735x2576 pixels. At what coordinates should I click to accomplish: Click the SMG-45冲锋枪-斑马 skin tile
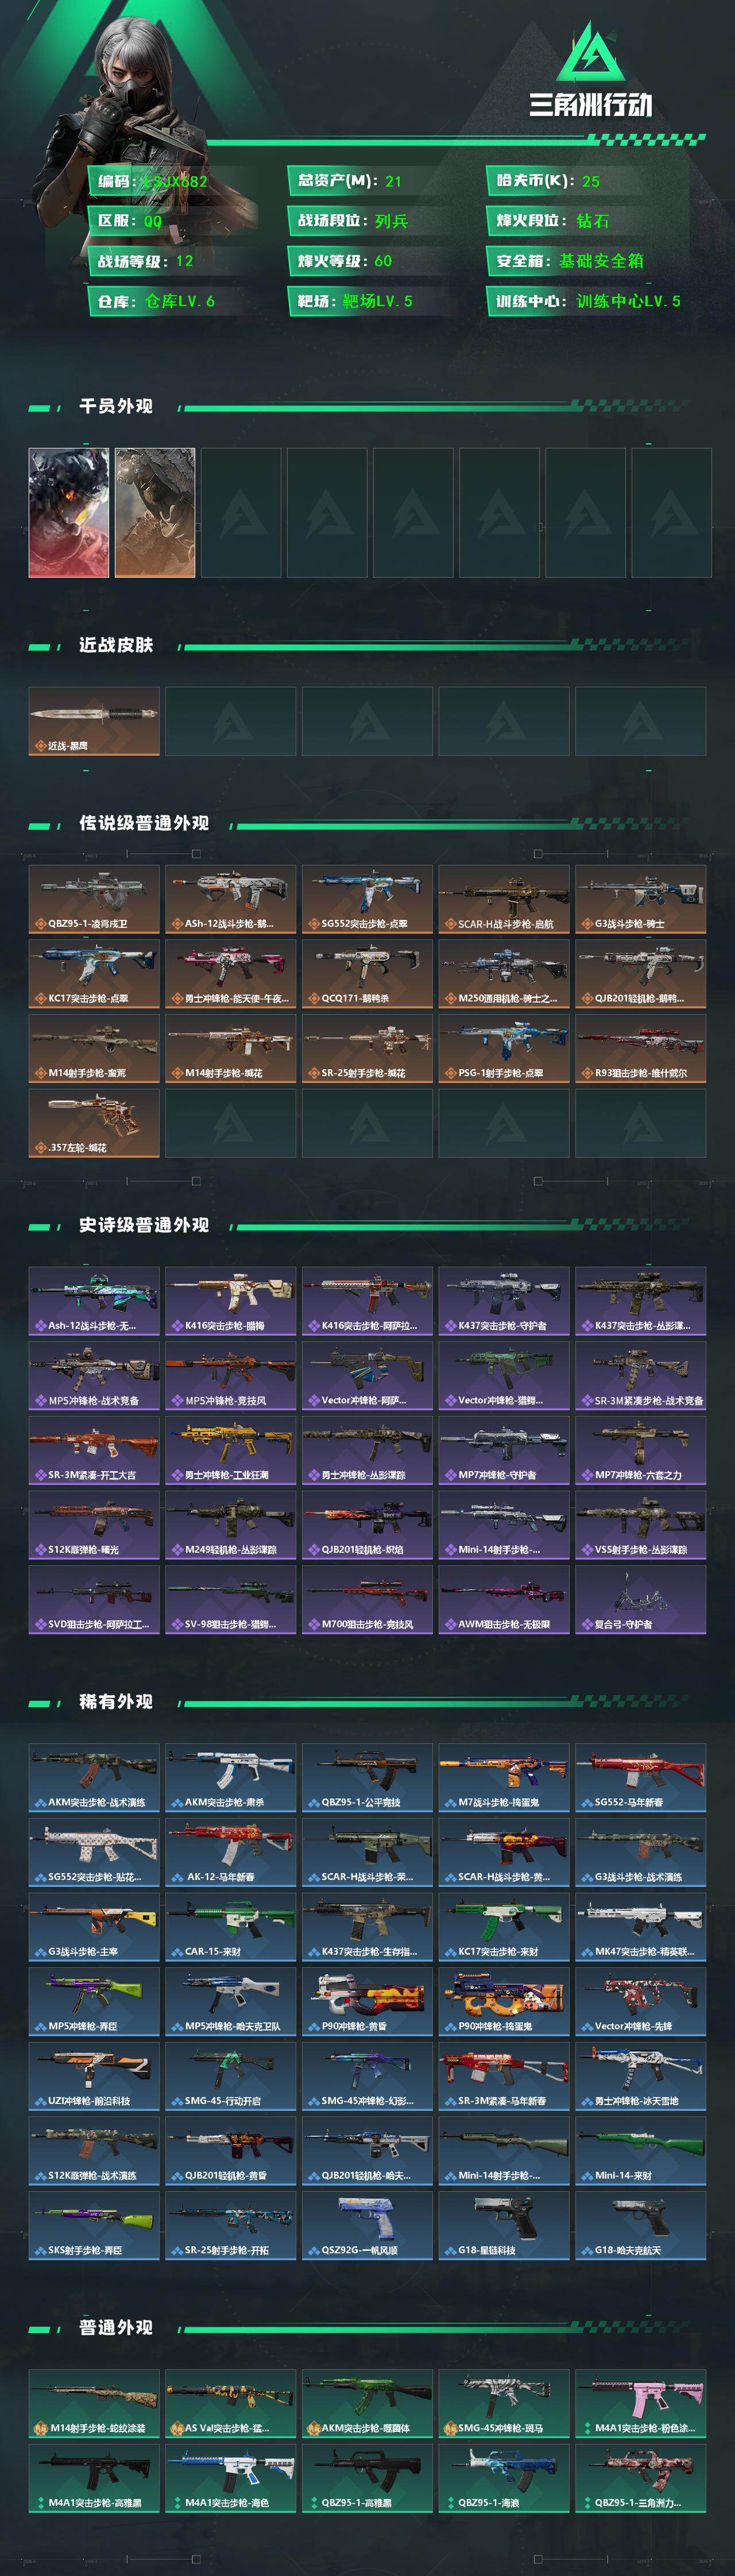point(504,2403)
